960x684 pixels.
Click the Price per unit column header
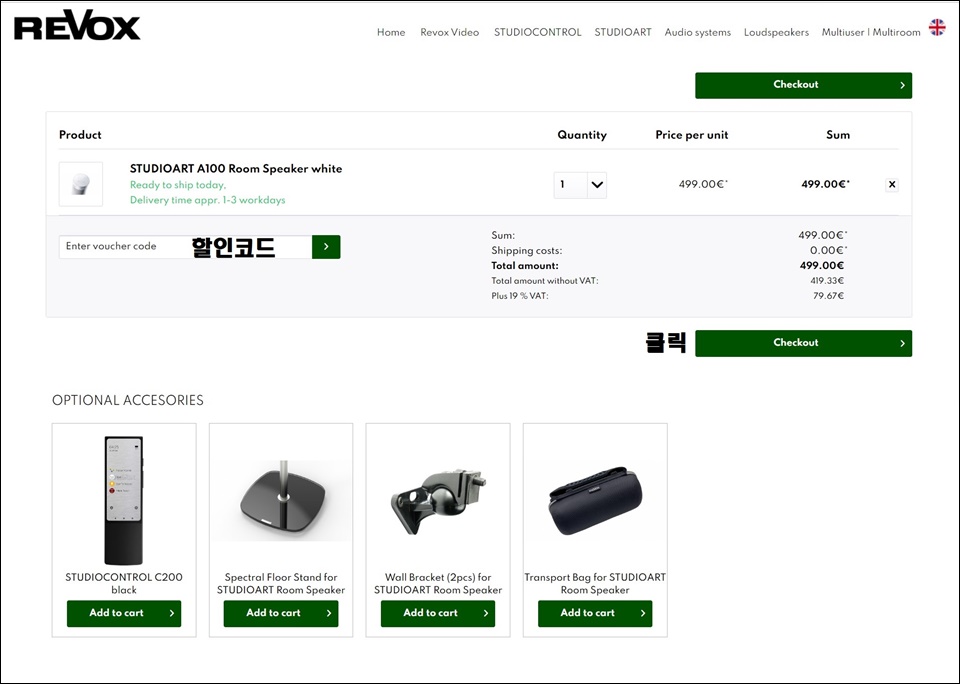(692, 135)
